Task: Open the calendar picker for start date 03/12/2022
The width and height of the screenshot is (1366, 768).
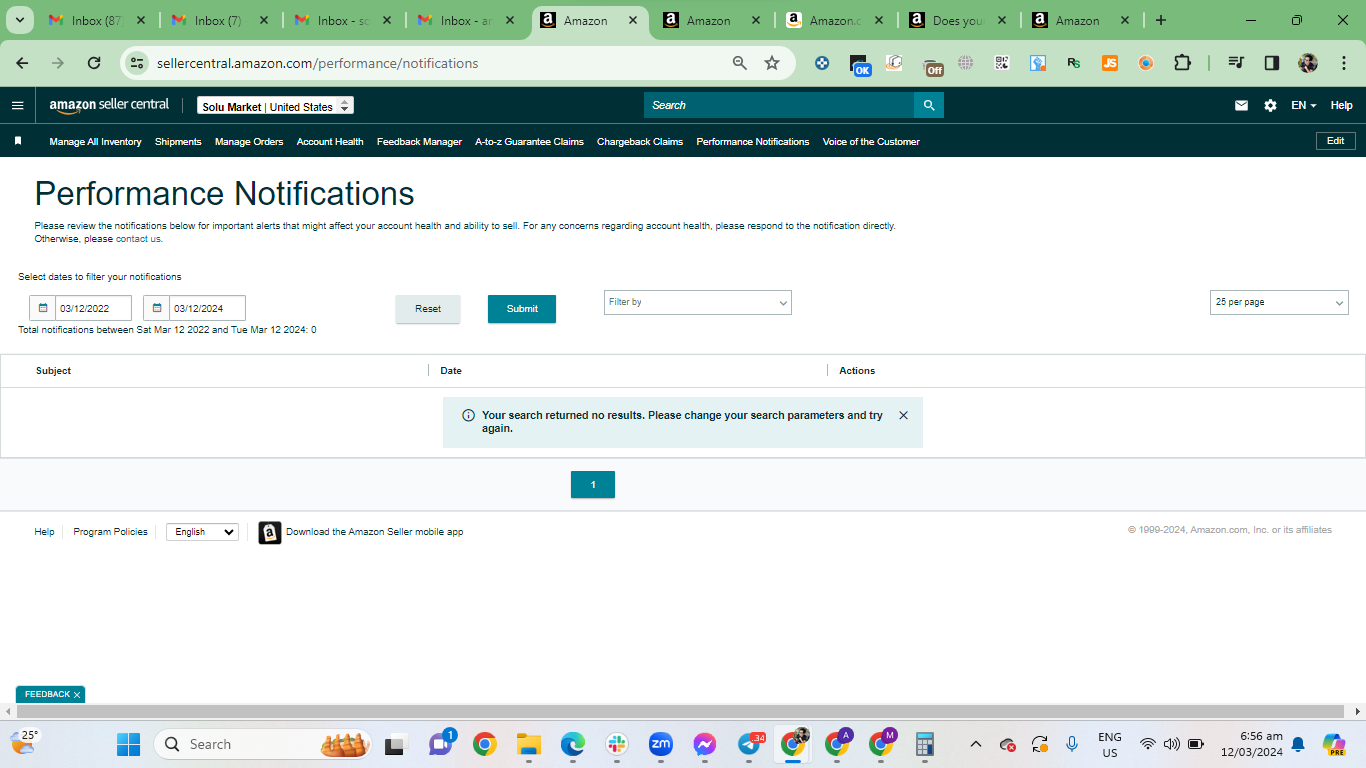Action: click(x=43, y=308)
